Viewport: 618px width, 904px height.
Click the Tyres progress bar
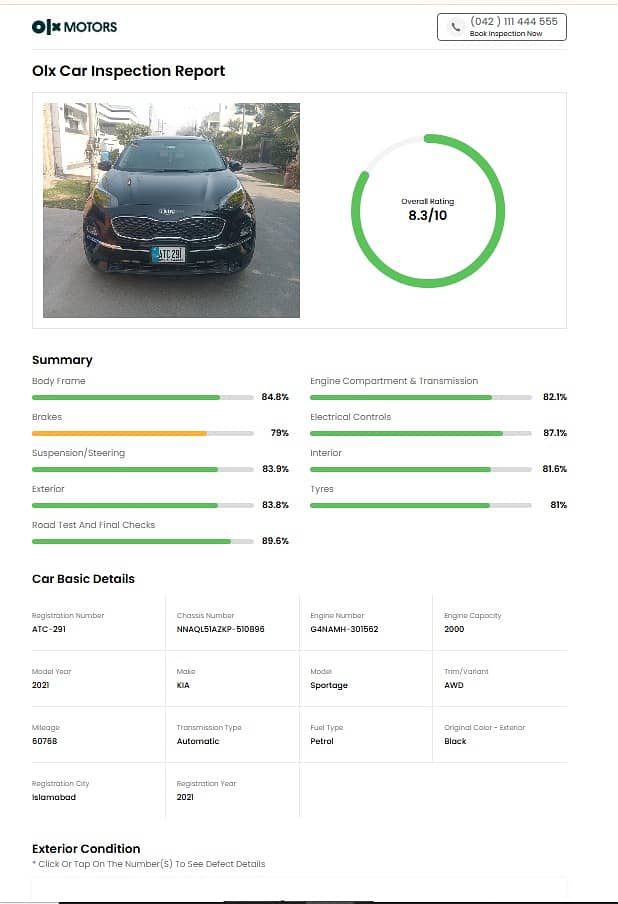(420, 505)
